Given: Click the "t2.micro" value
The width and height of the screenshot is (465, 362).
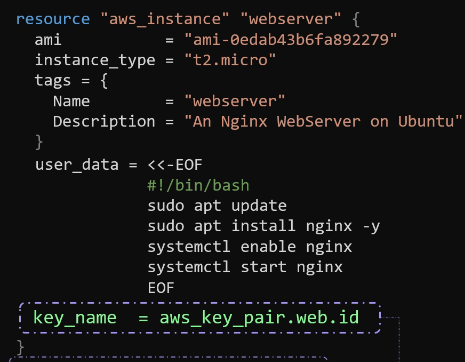Looking at the screenshot, I should 230,60.
